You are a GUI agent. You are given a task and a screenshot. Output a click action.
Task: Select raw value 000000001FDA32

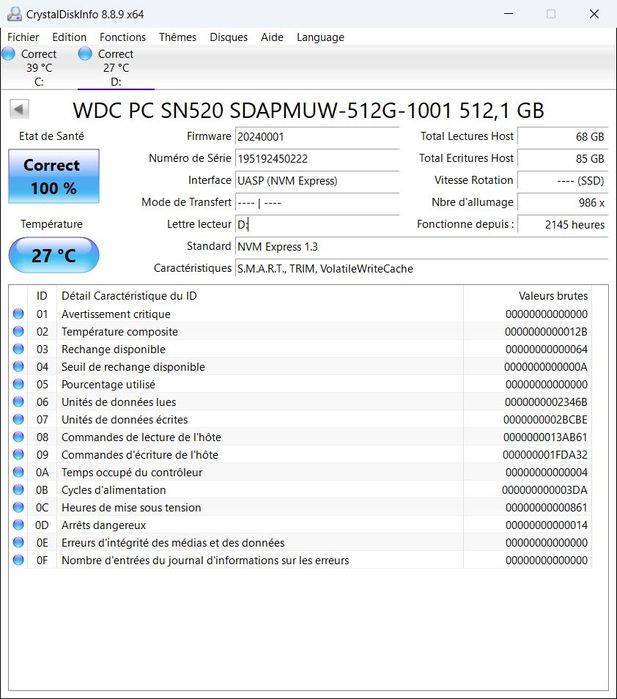point(545,455)
